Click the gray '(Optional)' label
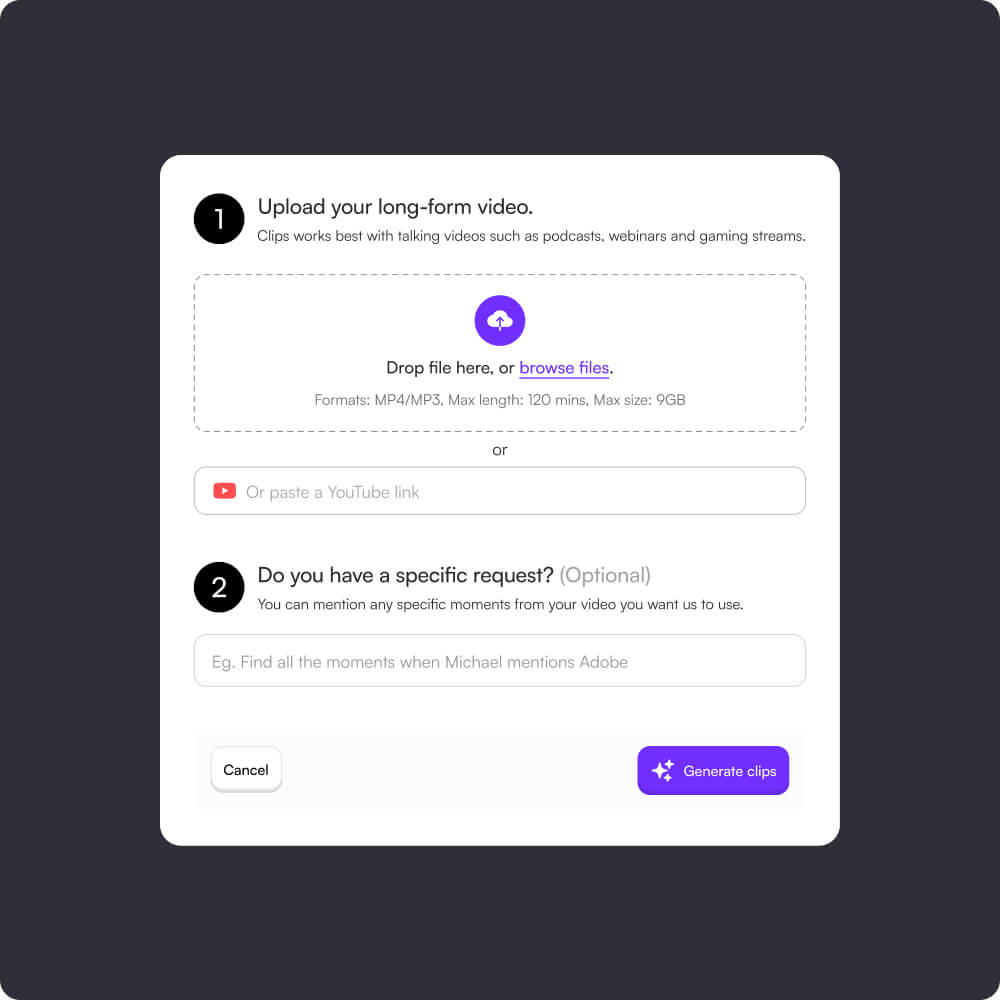 point(605,575)
